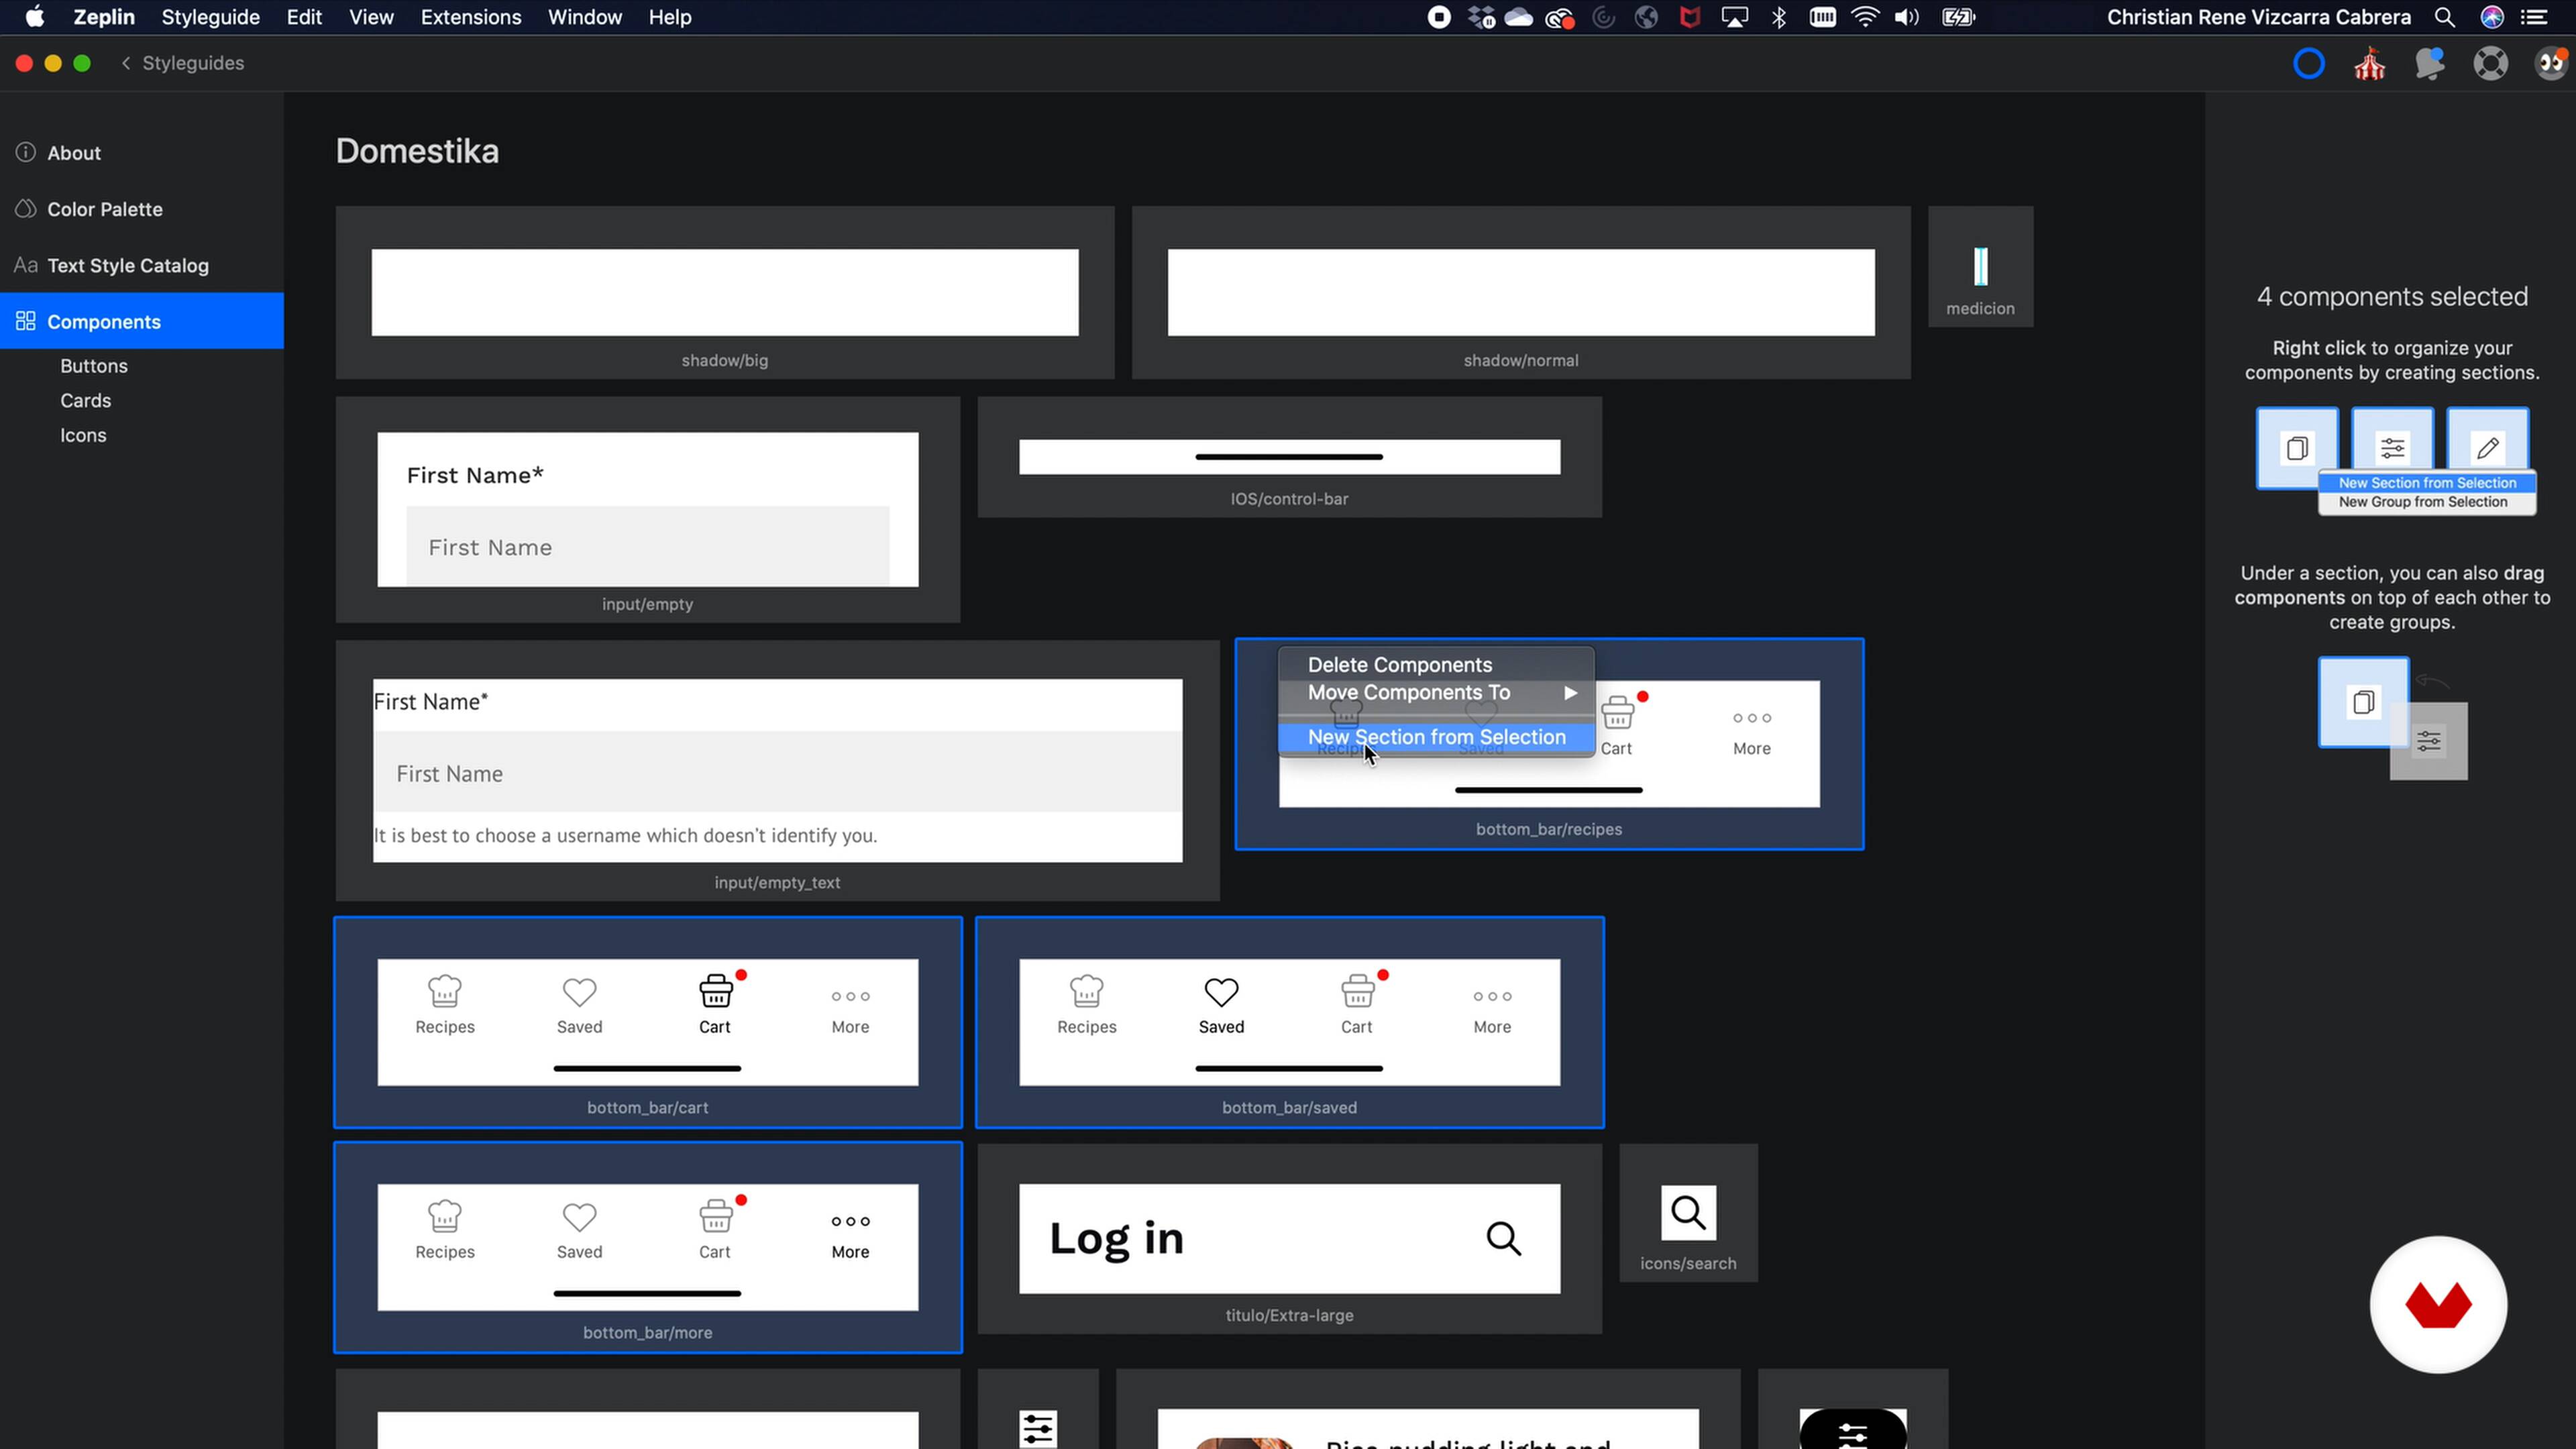Image resolution: width=2576 pixels, height=1449 pixels.
Task: Open the Edit menu
Action: [x=304, y=17]
